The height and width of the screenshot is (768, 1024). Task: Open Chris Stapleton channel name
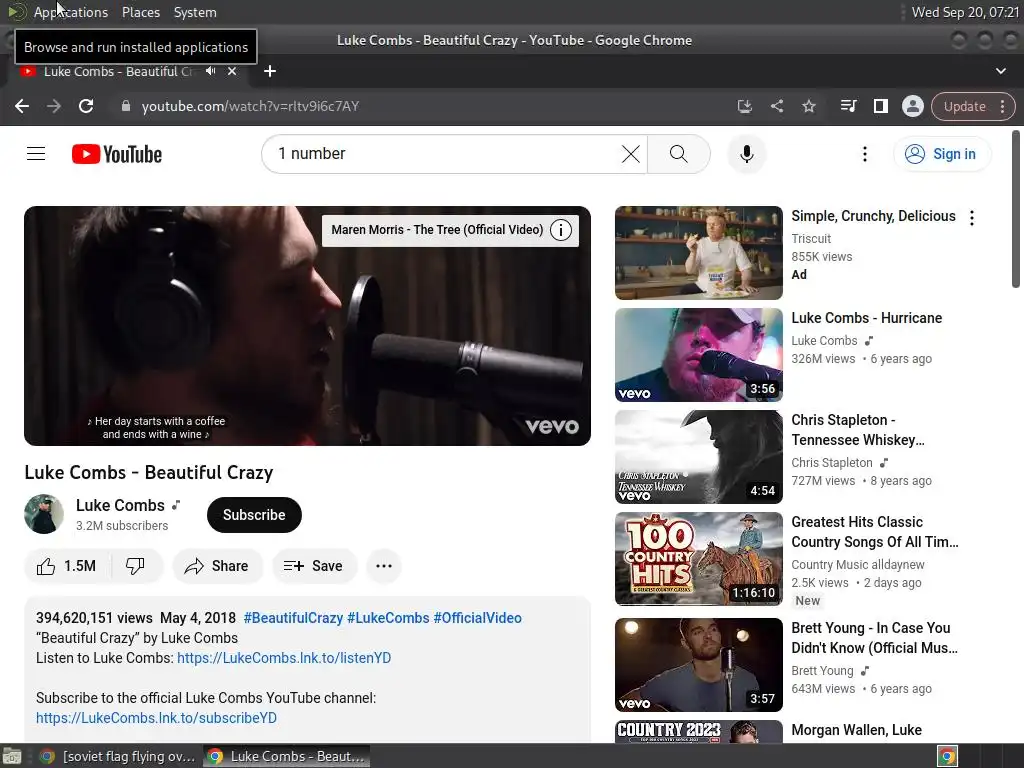(x=832, y=462)
